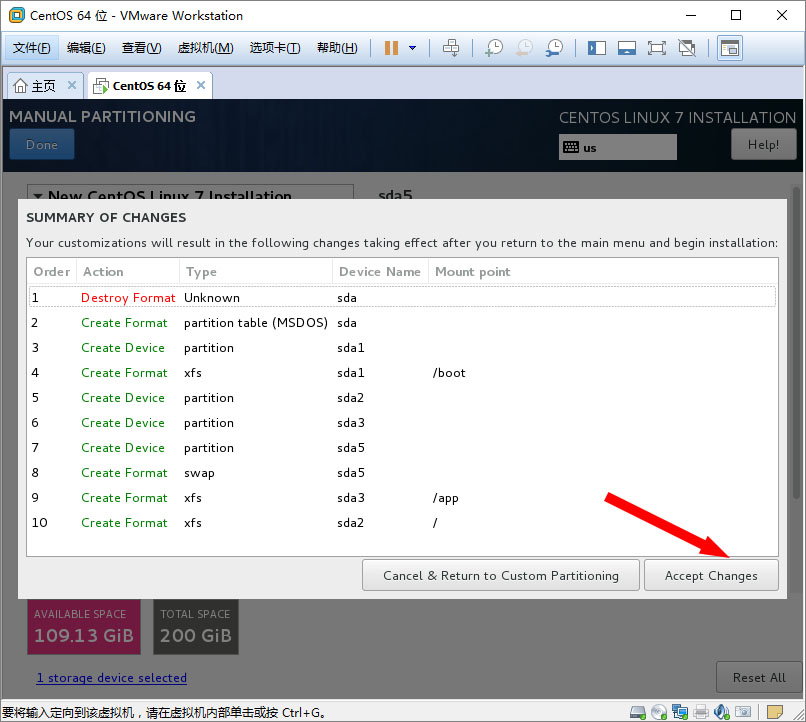
Task: Click Cancel & Return to Custom Partitioning
Action: point(501,576)
